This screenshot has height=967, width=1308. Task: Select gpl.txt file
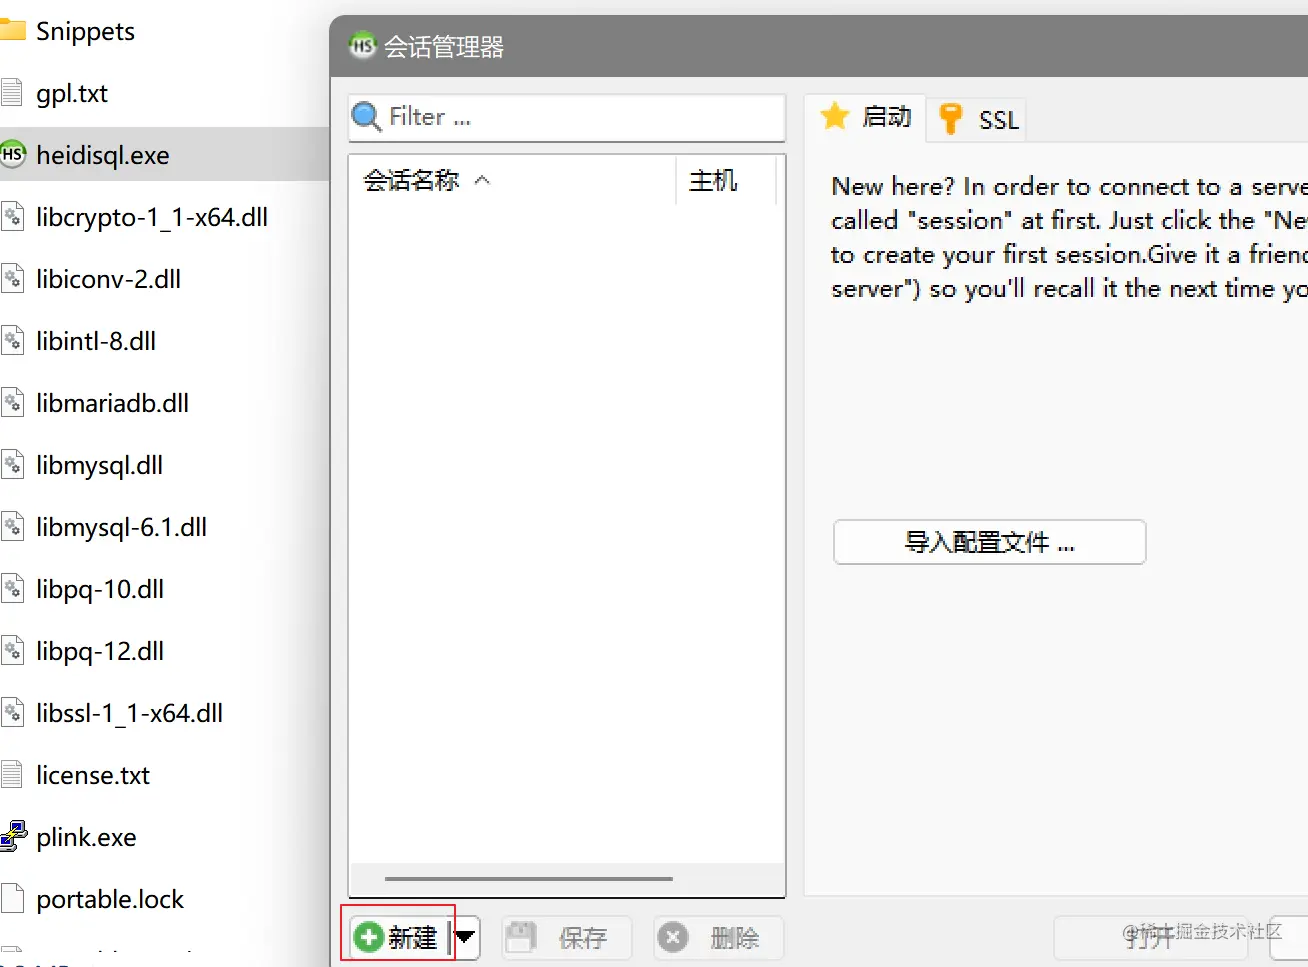coord(71,93)
